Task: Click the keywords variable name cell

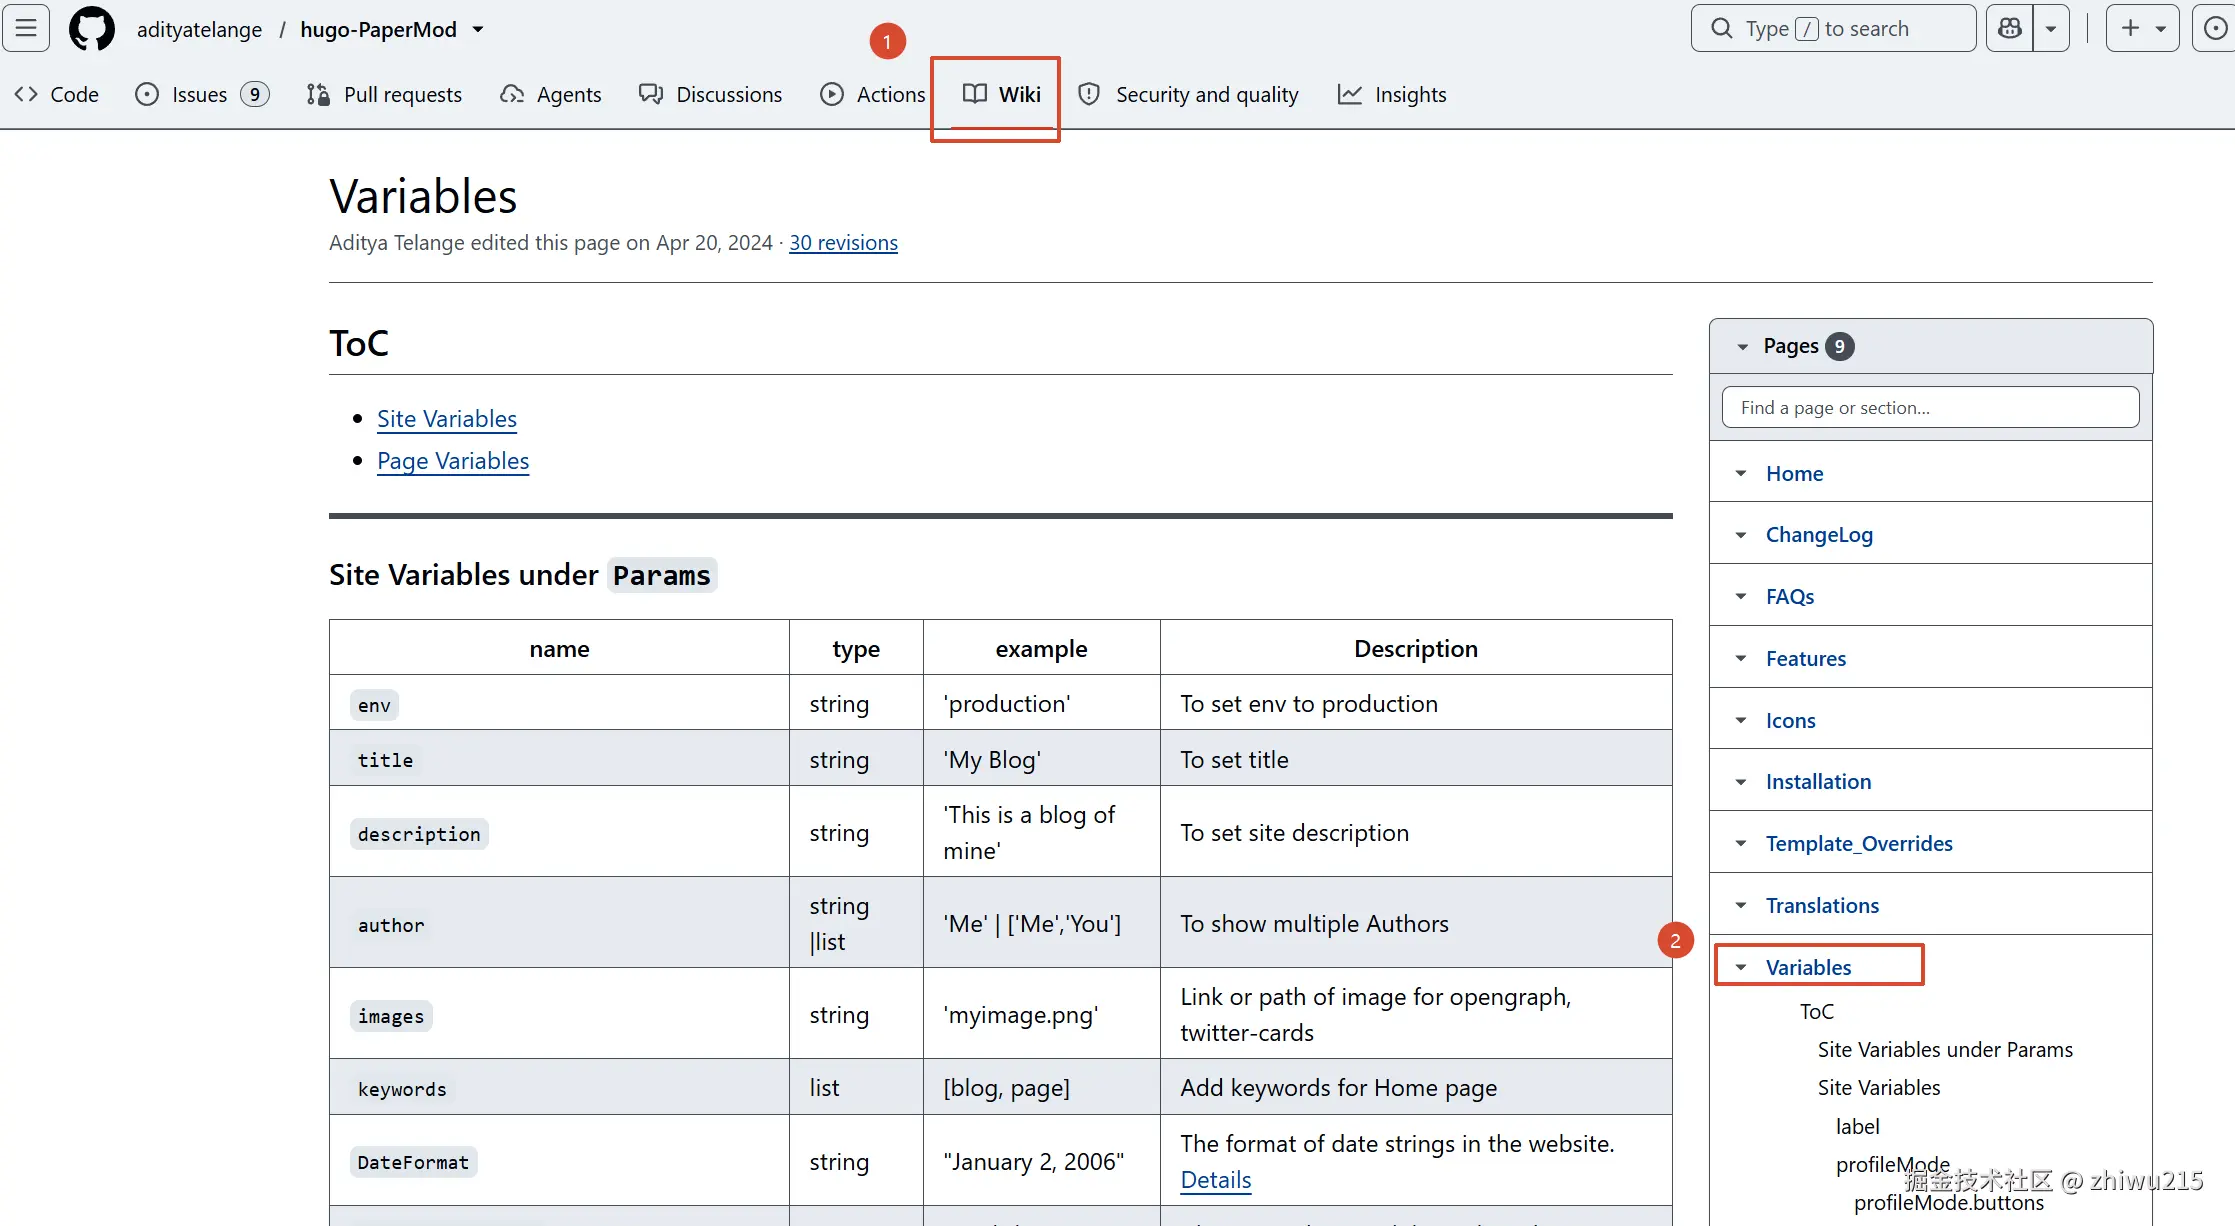Action: pos(559,1088)
